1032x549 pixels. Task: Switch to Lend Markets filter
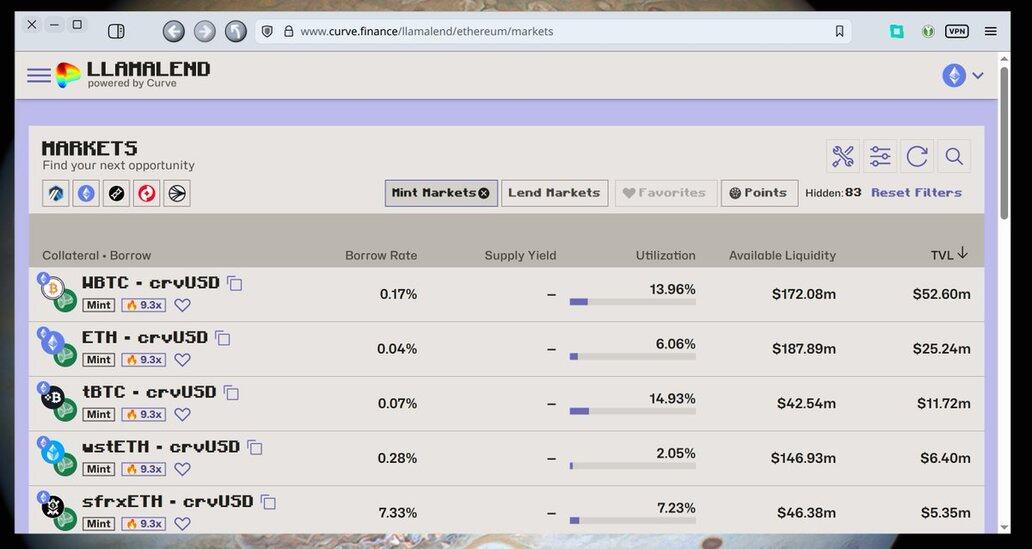coord(554,193)
